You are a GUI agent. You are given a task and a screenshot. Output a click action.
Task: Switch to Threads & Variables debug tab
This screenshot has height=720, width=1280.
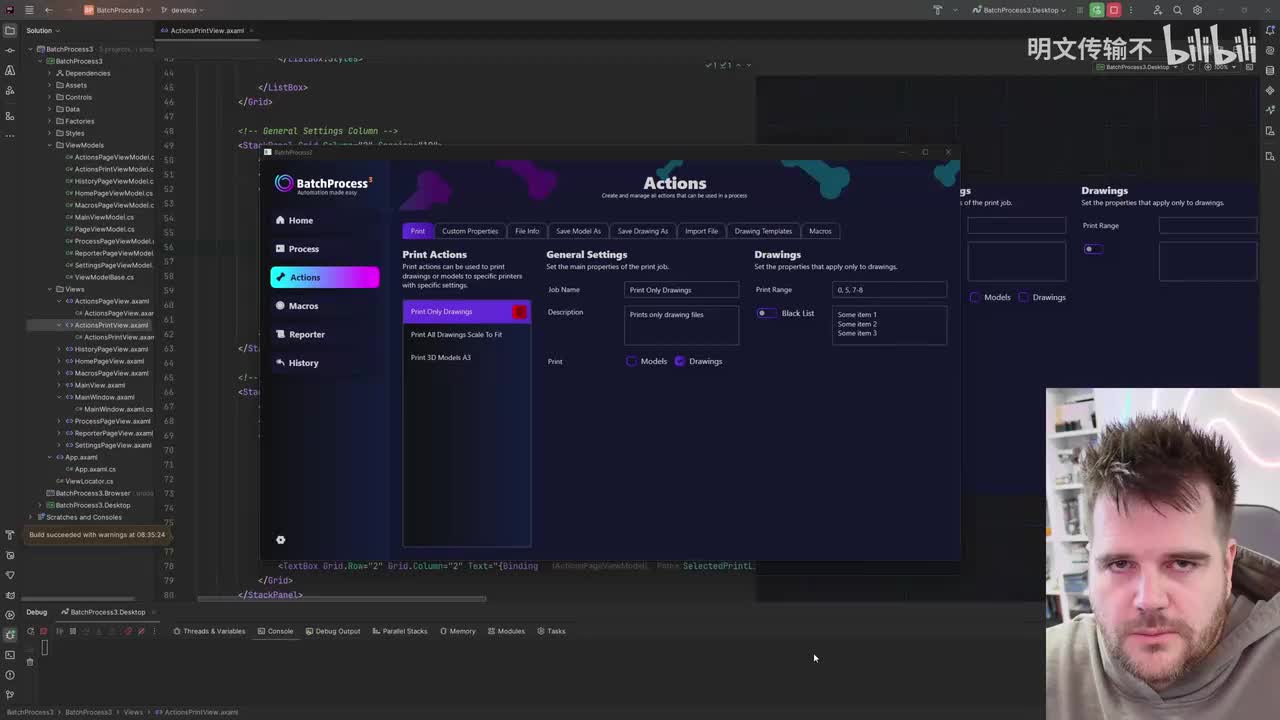[x=209, y=631]
